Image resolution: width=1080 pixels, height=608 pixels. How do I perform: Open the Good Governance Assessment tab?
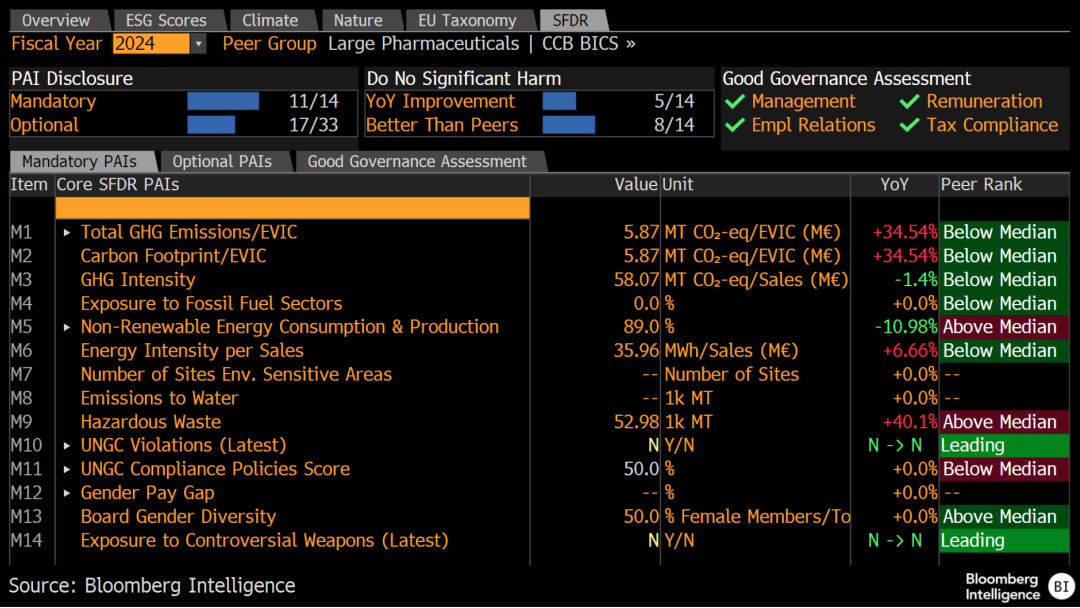click(x=417, y=161)
